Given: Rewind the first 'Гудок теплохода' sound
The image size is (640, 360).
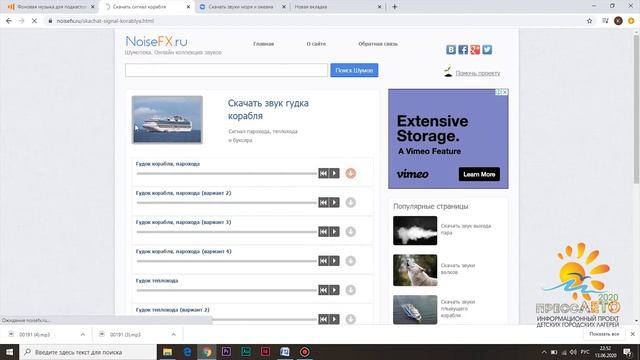Looking at the screenshot, I should click(323, 290).
